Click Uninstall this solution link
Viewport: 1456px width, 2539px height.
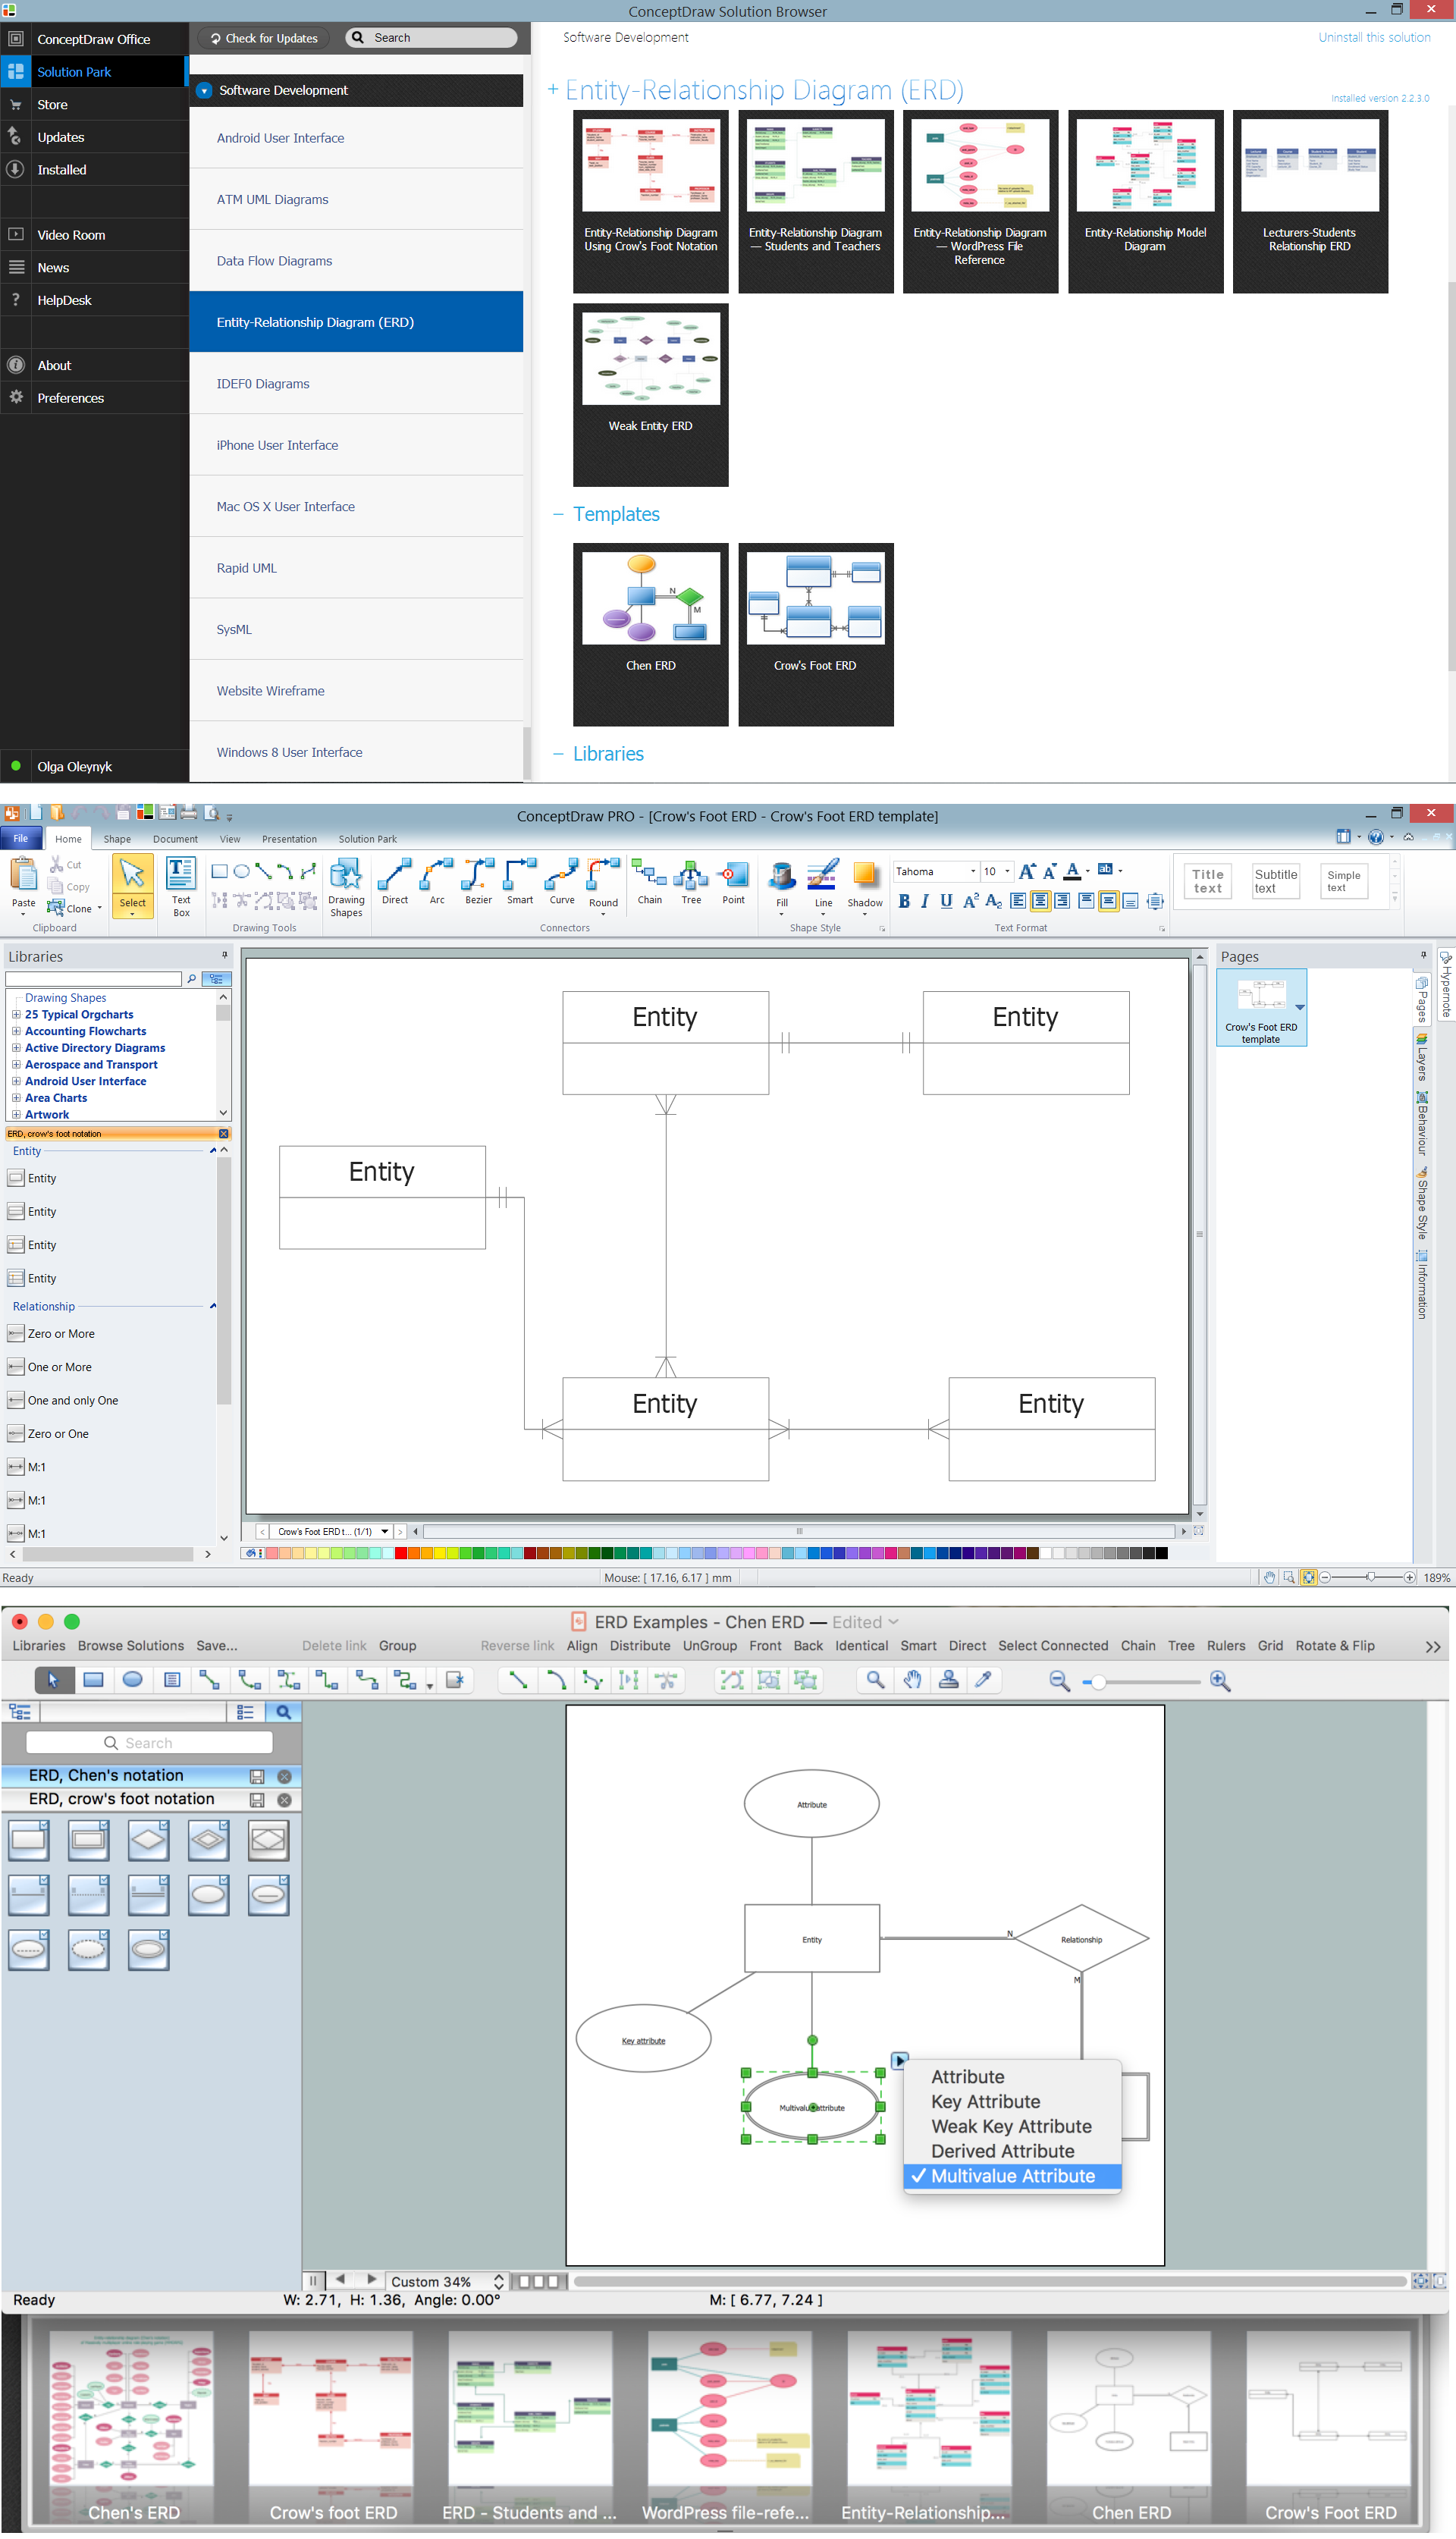pos(1373,37)
